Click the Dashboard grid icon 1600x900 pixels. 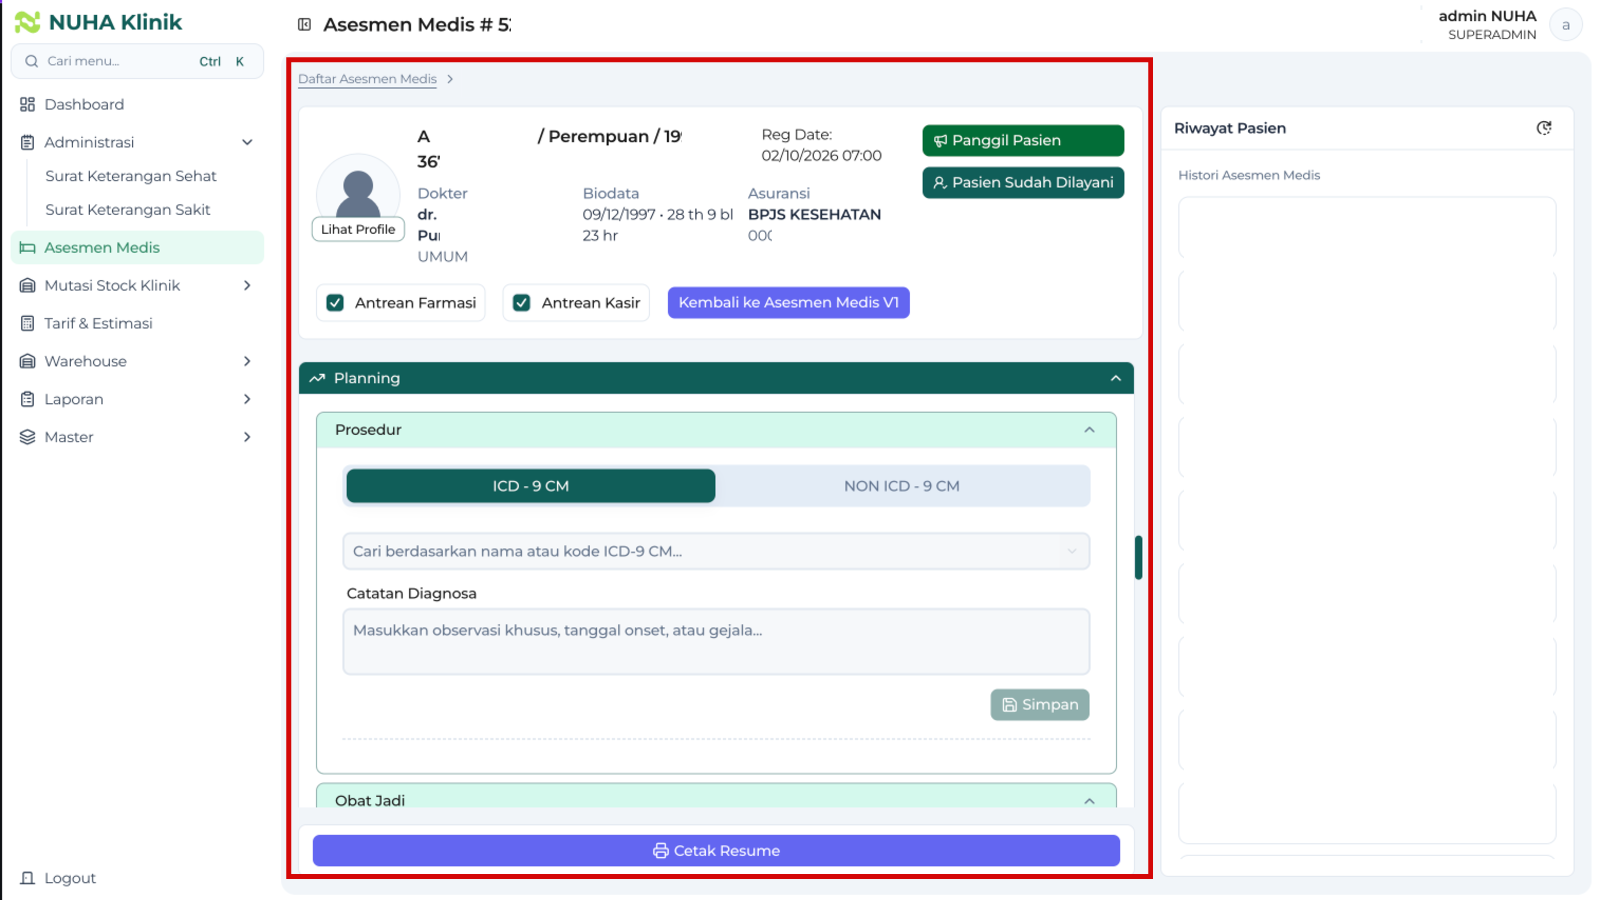click(x=28, y=104)
